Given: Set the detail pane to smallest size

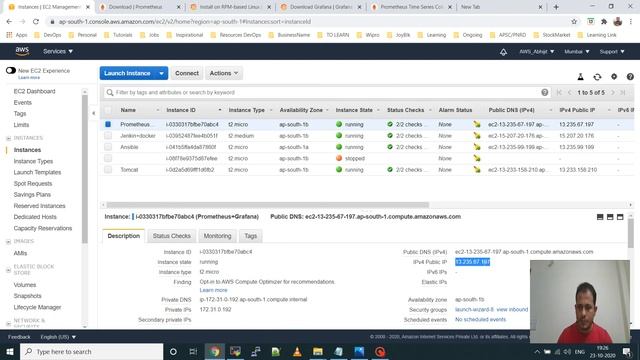Looking at the screenshot, I should [x=600, y=217].
